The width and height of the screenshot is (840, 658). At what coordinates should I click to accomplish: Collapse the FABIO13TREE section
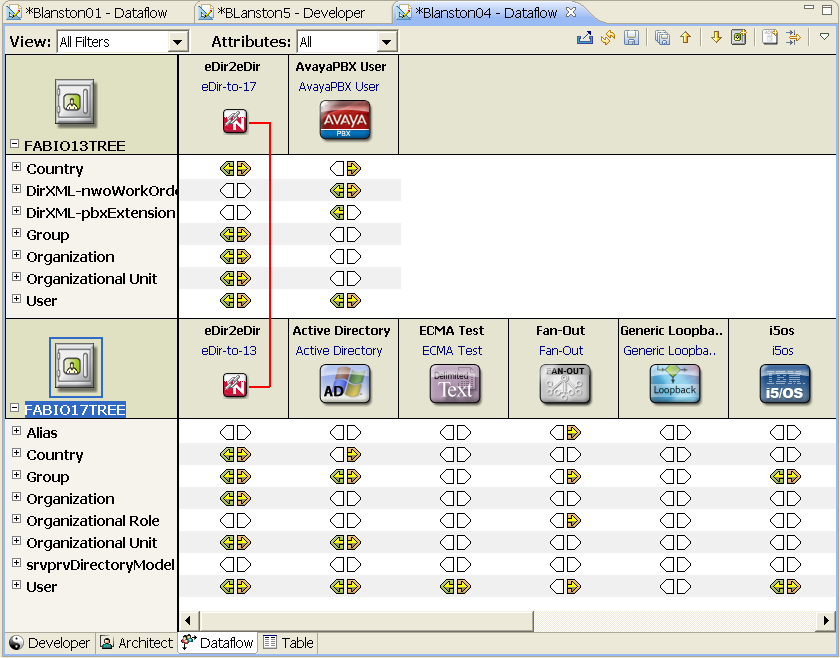click(x=14, y=145)
